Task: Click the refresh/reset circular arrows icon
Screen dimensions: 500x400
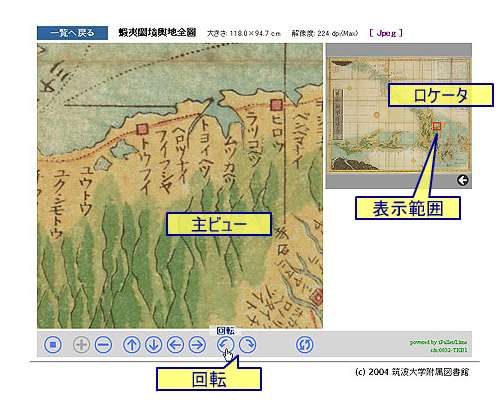Action: pyautogui.click(x=305, y=345)
